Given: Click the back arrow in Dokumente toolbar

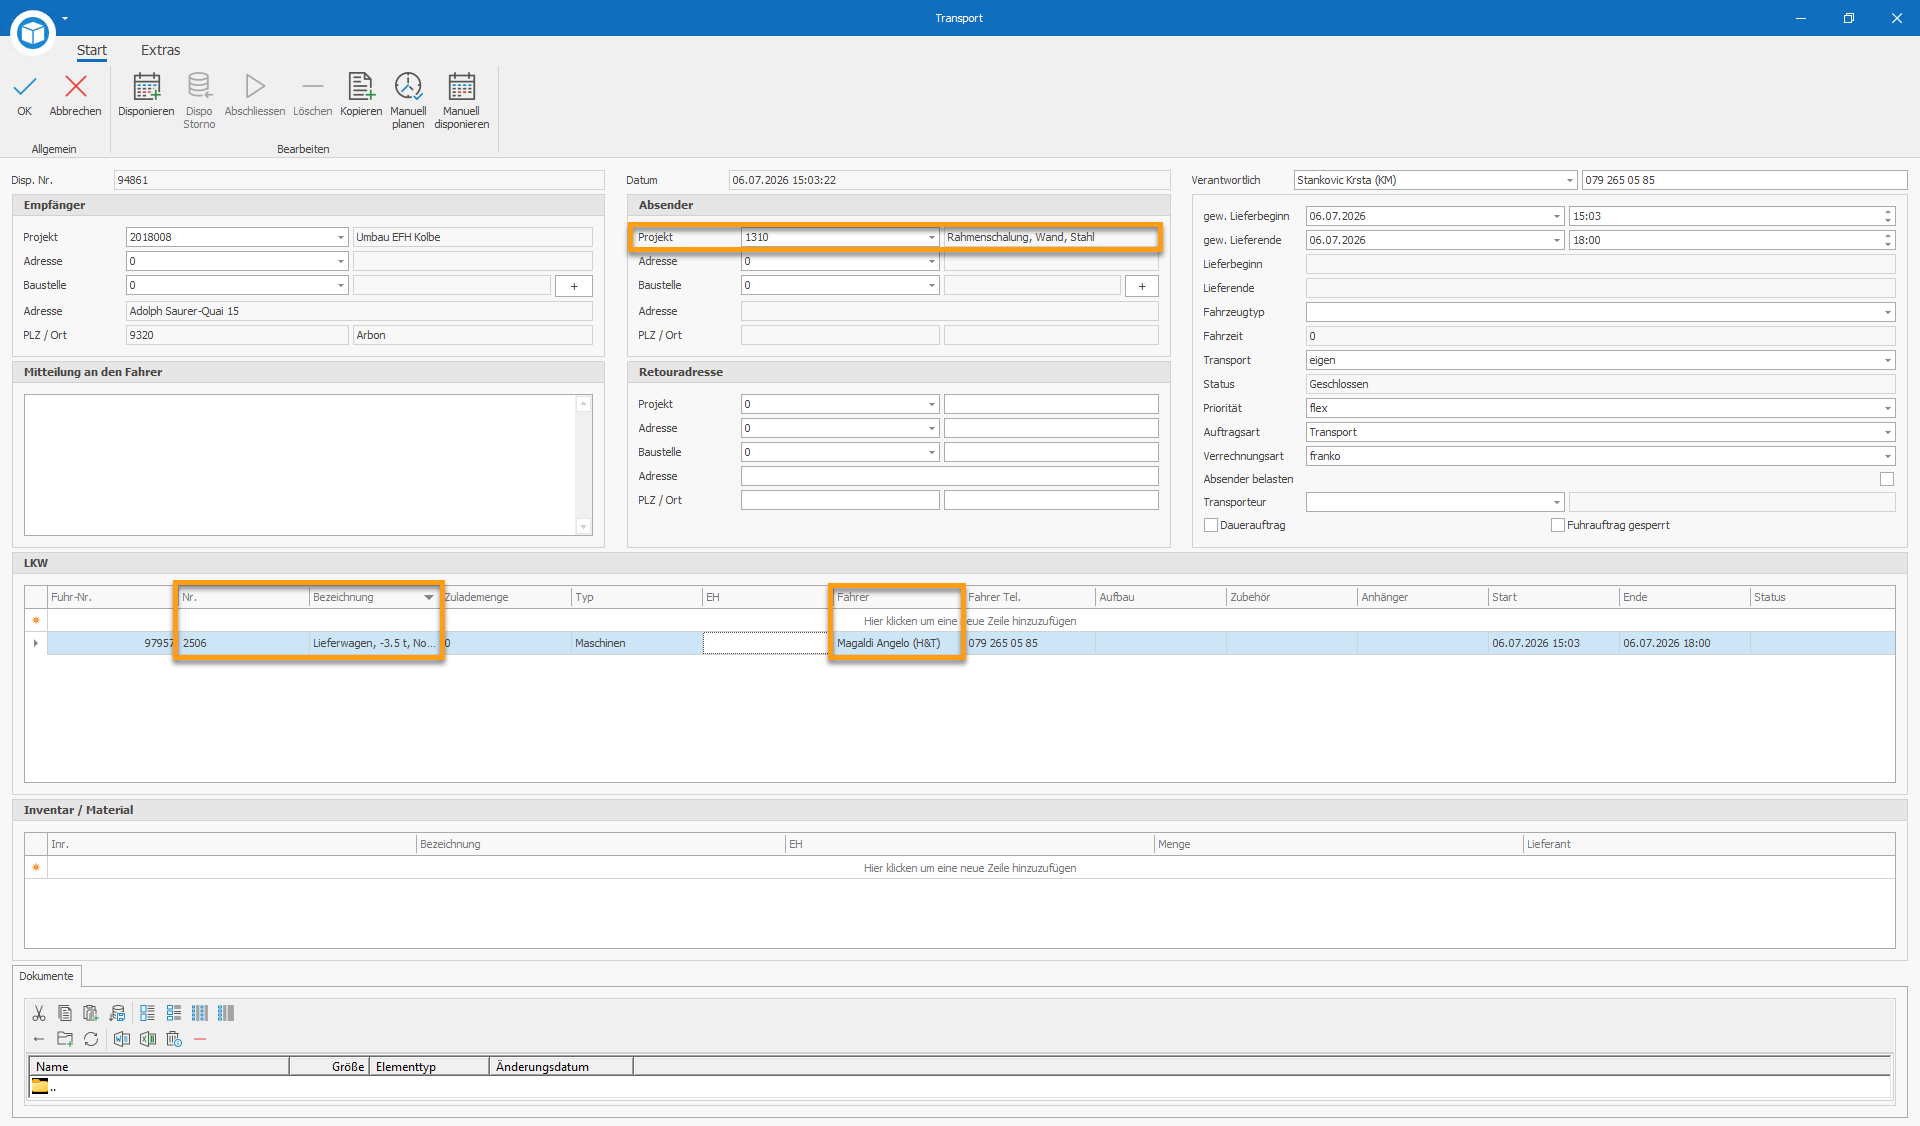Looking at the screenshot, I should coord(39,1039).
